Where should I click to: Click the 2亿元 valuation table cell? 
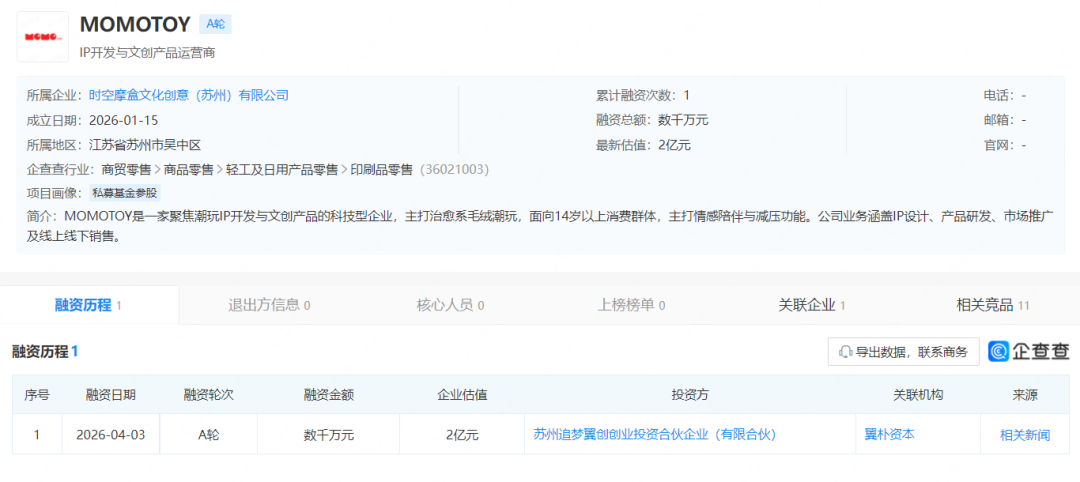click(x=462, y=435)
